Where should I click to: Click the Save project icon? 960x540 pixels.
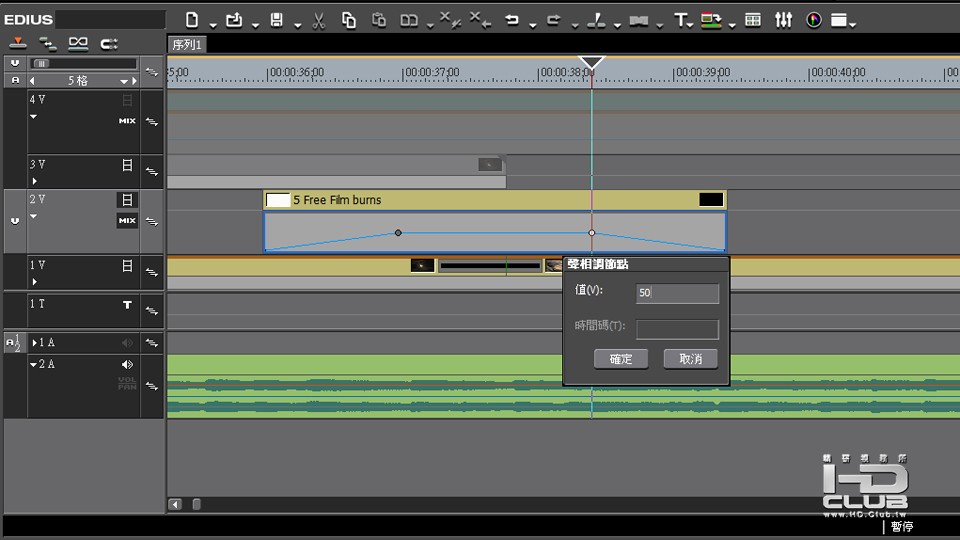277,20
